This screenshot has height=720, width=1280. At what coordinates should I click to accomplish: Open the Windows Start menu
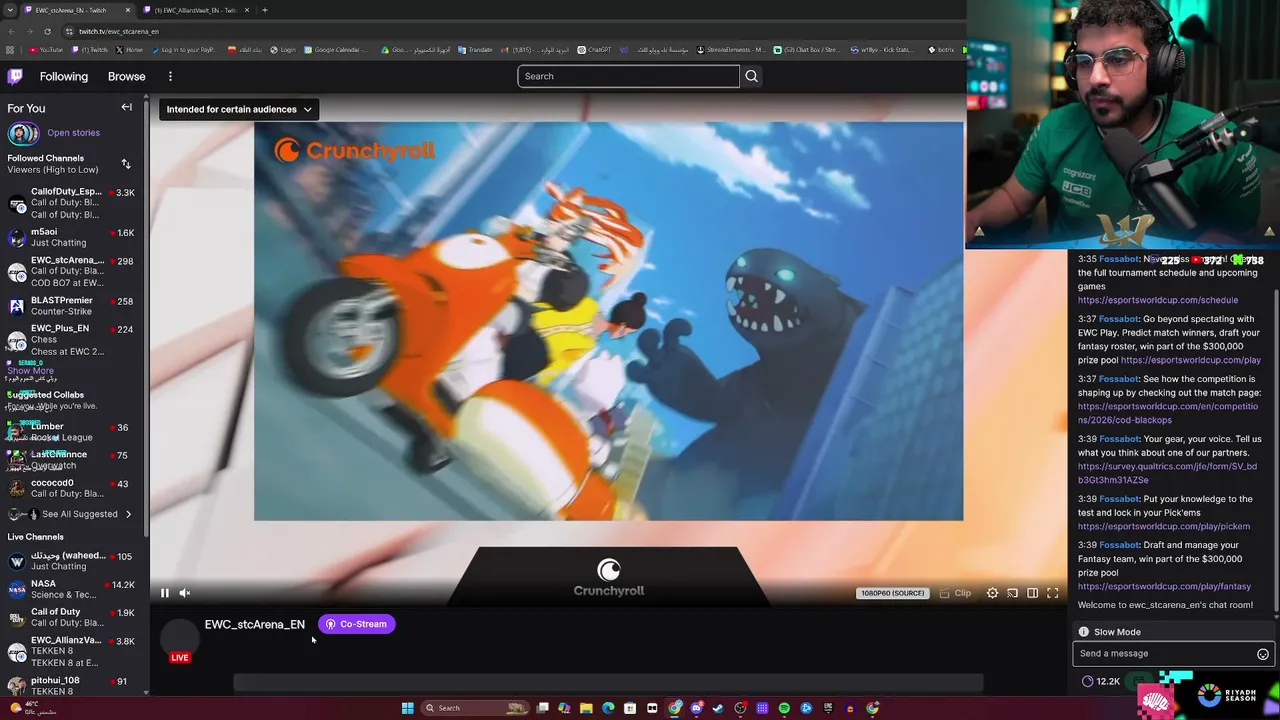[x=407, y=708]
